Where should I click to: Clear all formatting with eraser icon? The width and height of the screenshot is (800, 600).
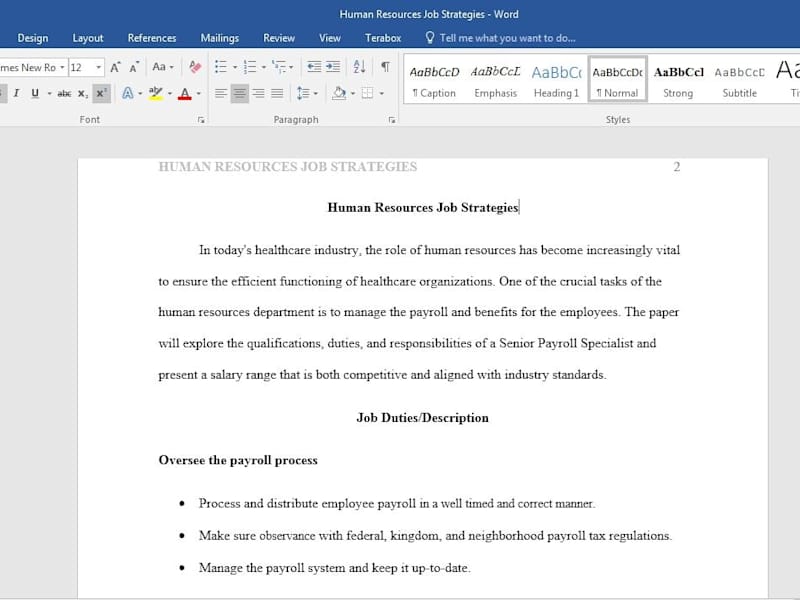click(x=194, y=67)
